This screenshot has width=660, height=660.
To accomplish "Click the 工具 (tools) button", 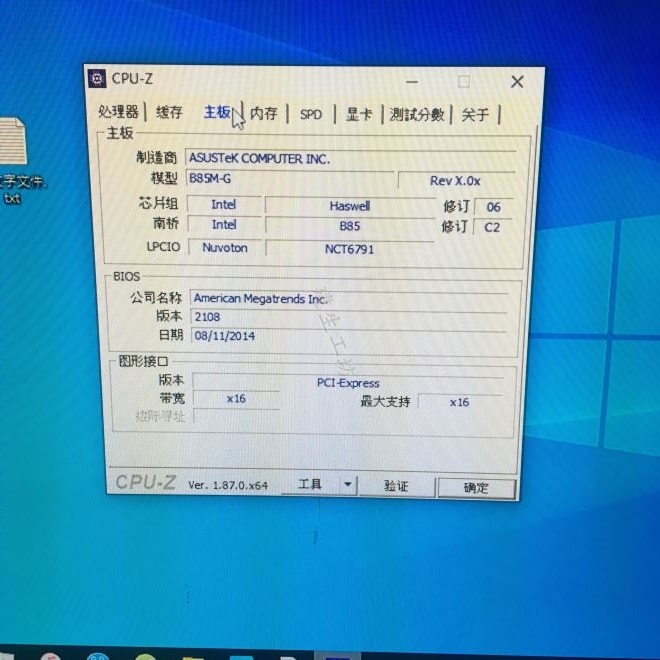I will (x=310, y=484).
